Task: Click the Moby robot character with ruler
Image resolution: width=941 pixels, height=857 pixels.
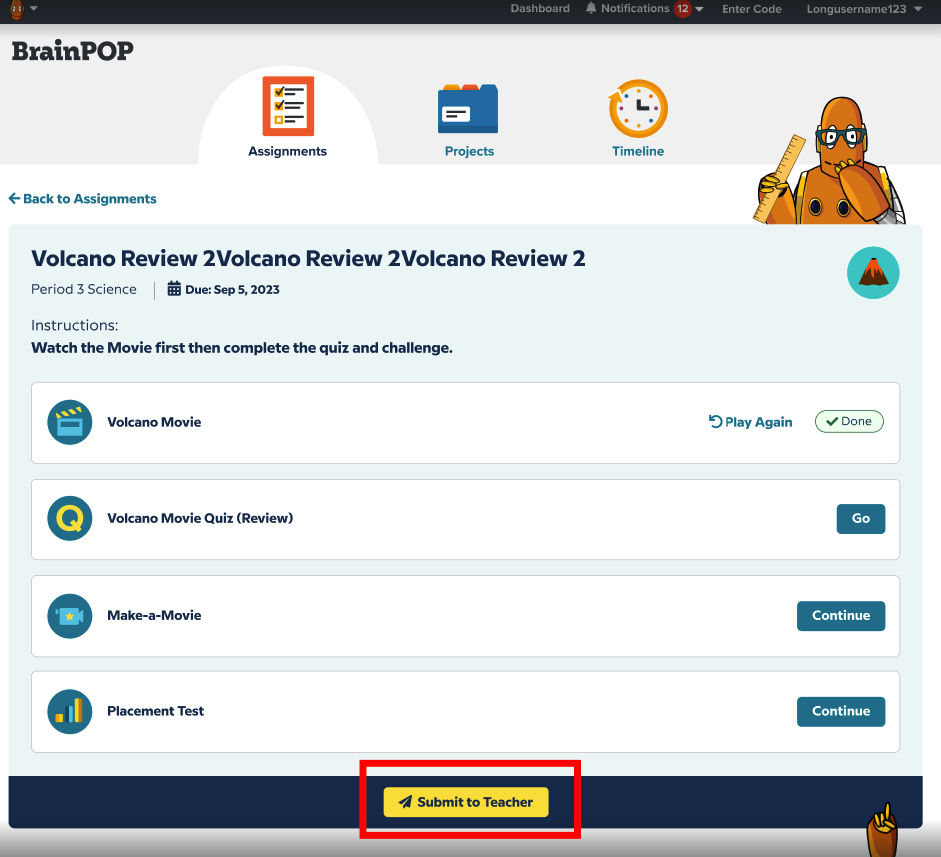Action: 832,160
